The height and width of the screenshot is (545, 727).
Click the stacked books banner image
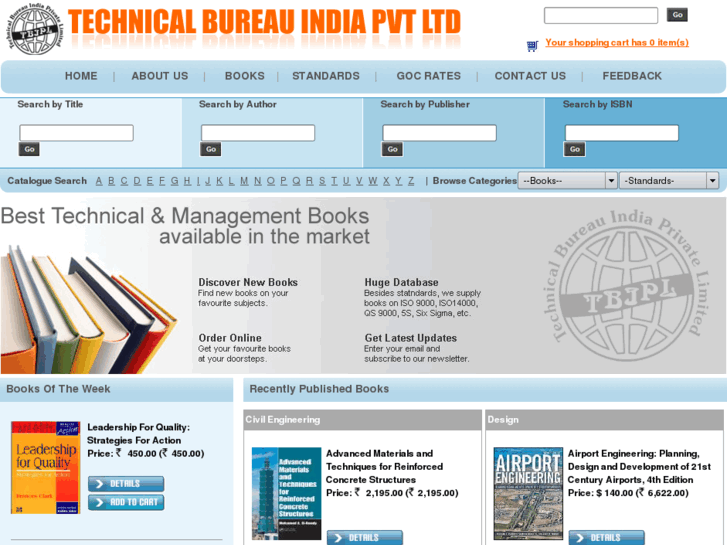pos(88,310)
